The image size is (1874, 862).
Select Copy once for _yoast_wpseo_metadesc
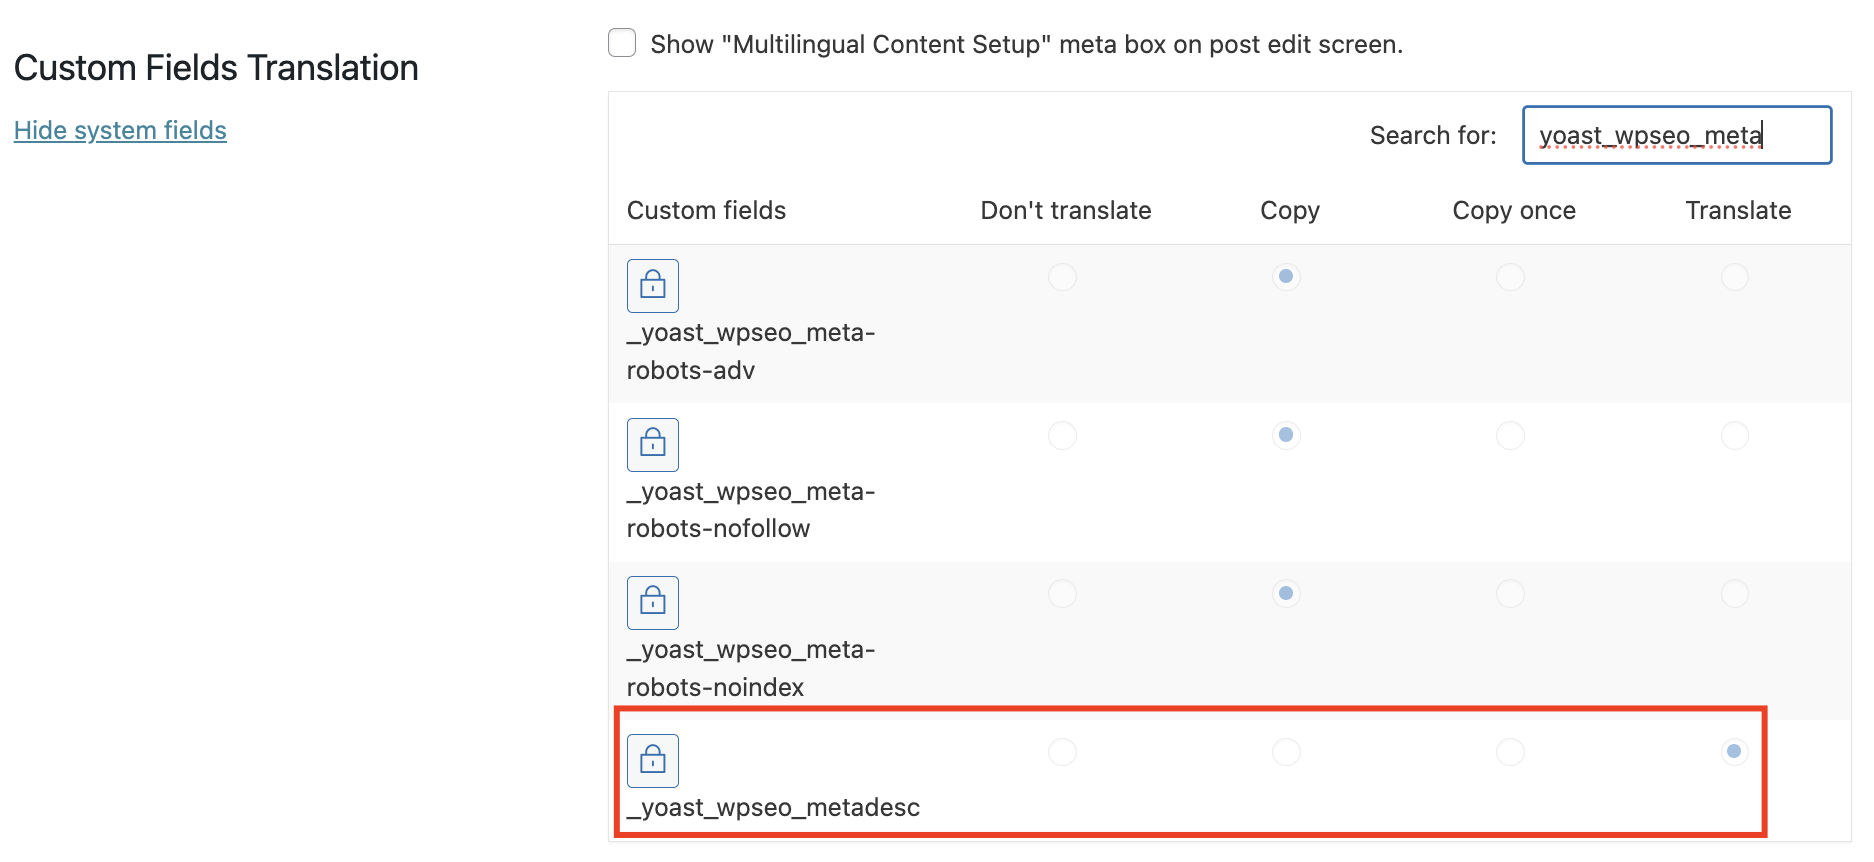click(1510, 751)
